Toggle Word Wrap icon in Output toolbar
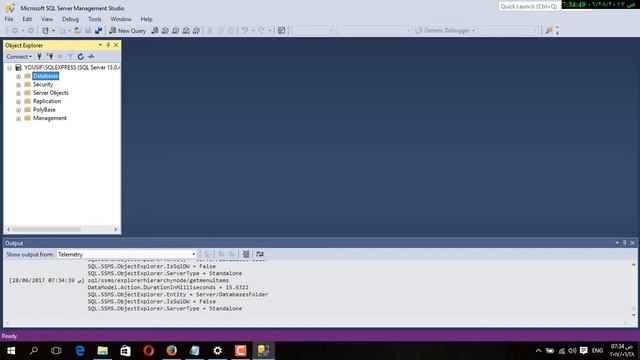Viewport: 640px width, 360px height. (x=260, y=254)
